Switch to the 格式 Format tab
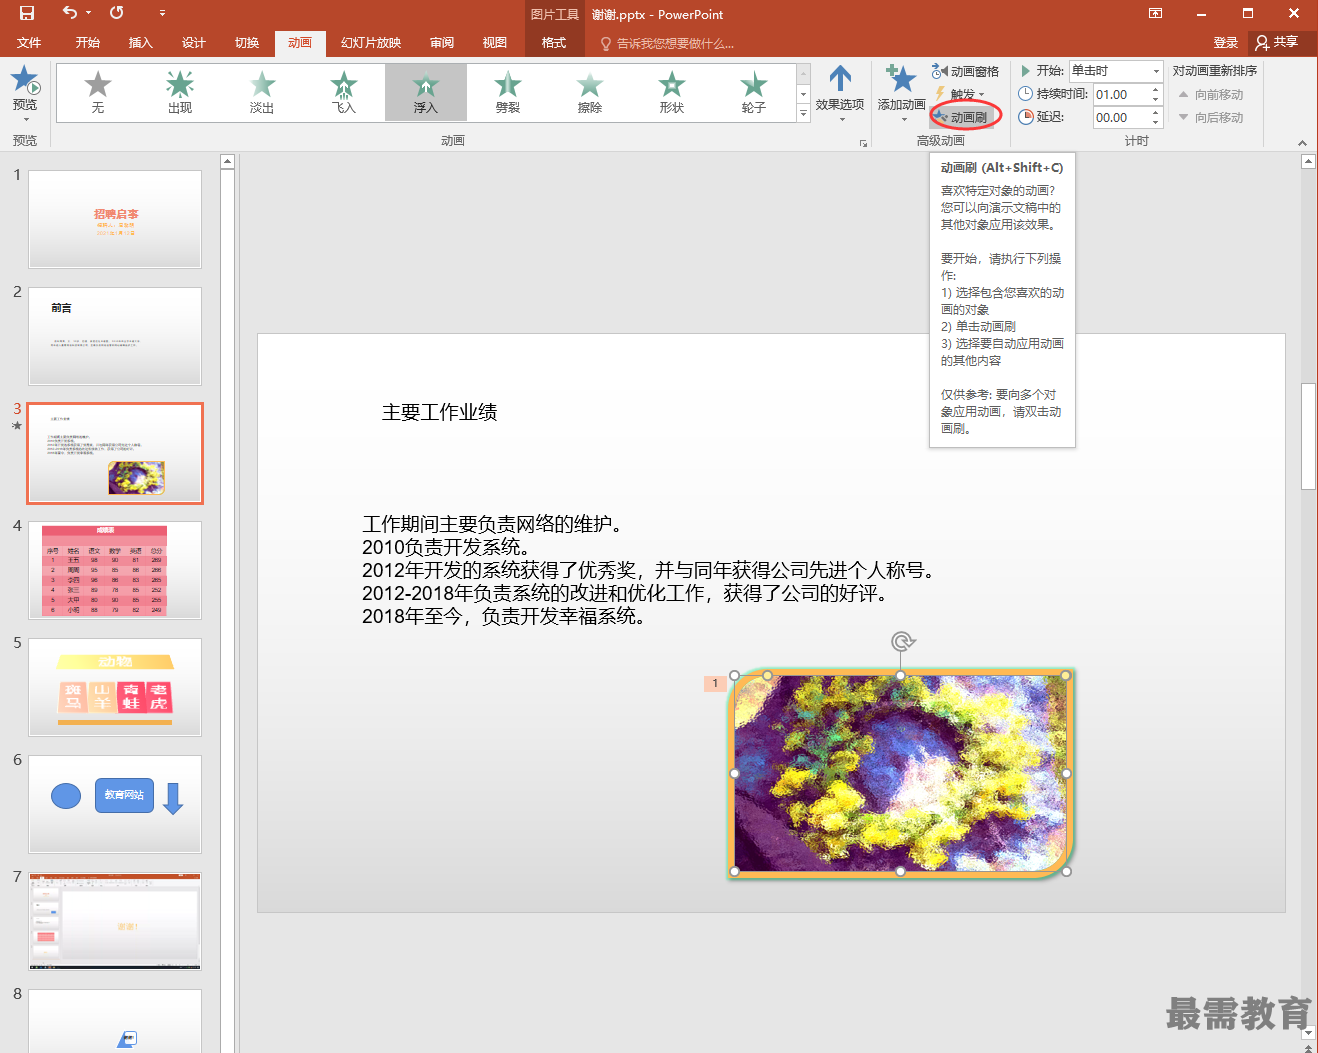This screenshot has width=1318, height=1053. click(x=554, y=42)
